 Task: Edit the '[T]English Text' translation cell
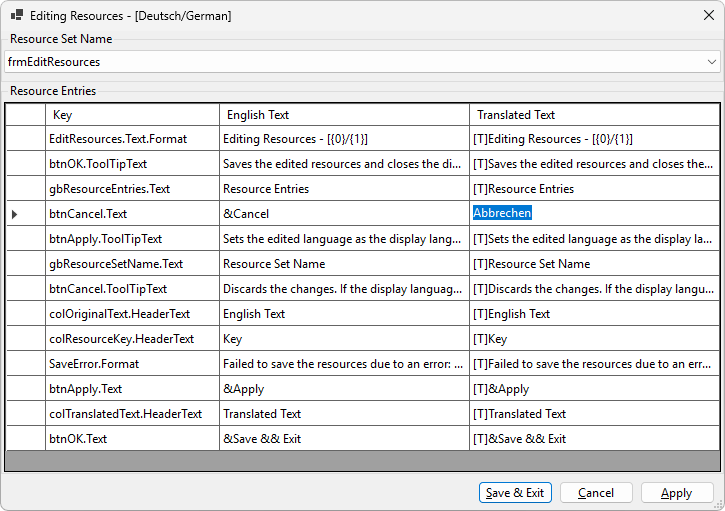(595, 314)
